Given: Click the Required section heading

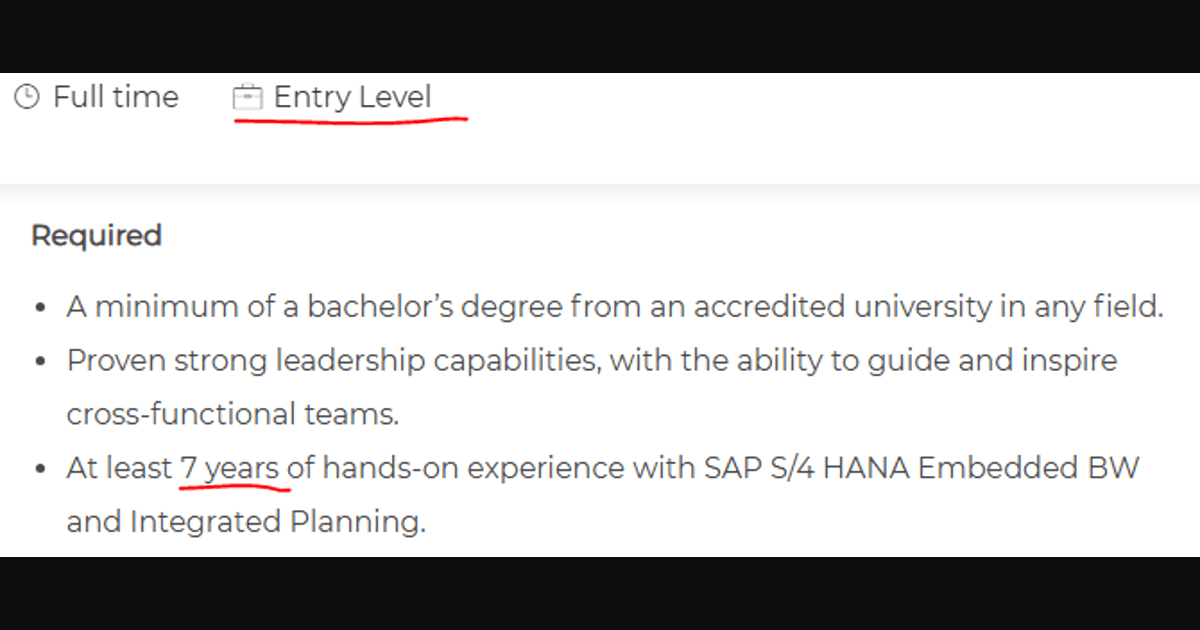Looking at the screenshot, I should coord(96,236).
